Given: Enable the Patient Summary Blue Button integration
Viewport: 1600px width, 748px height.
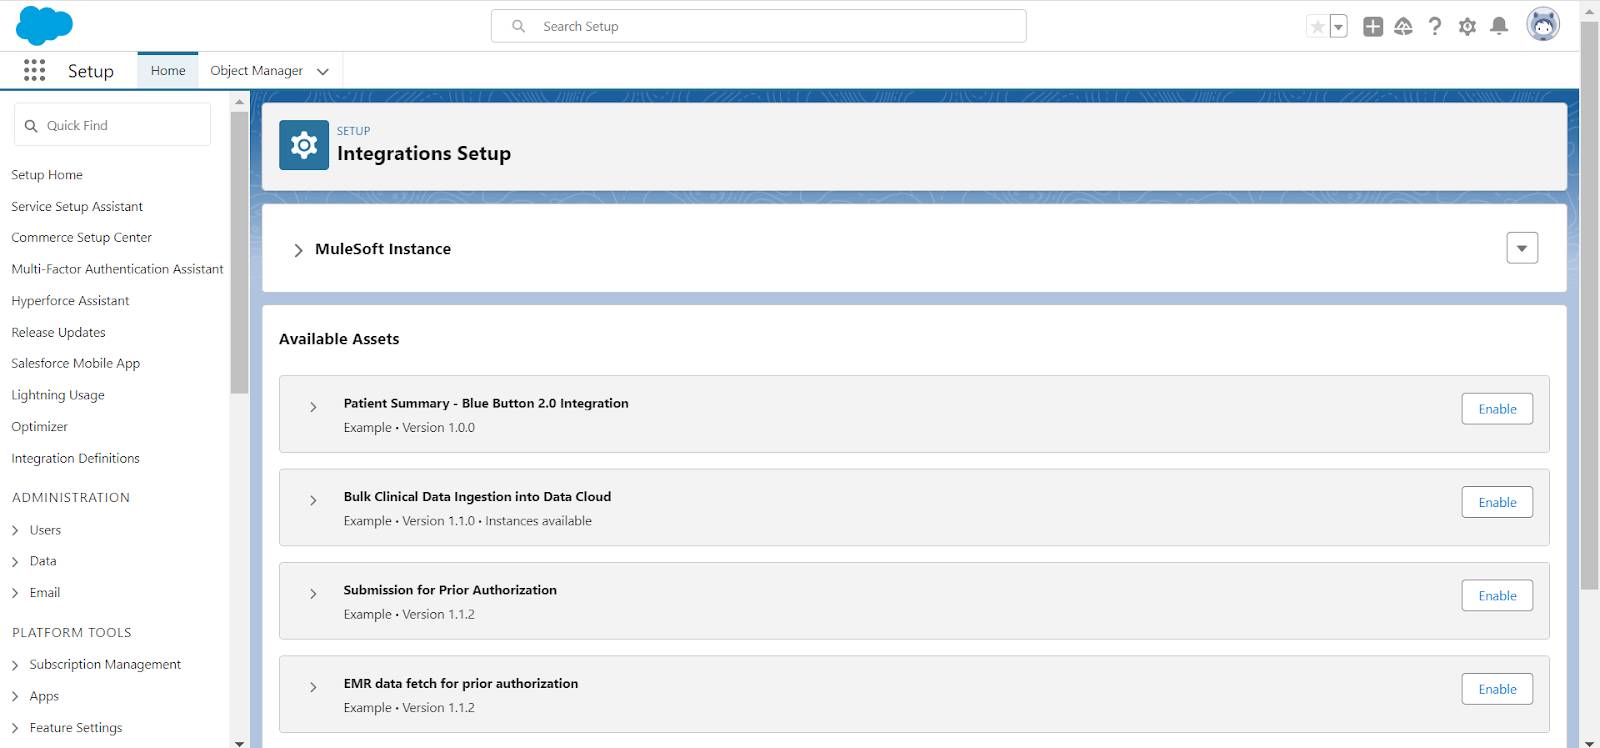Looking at the screenshot, I should coord(1497,409).
